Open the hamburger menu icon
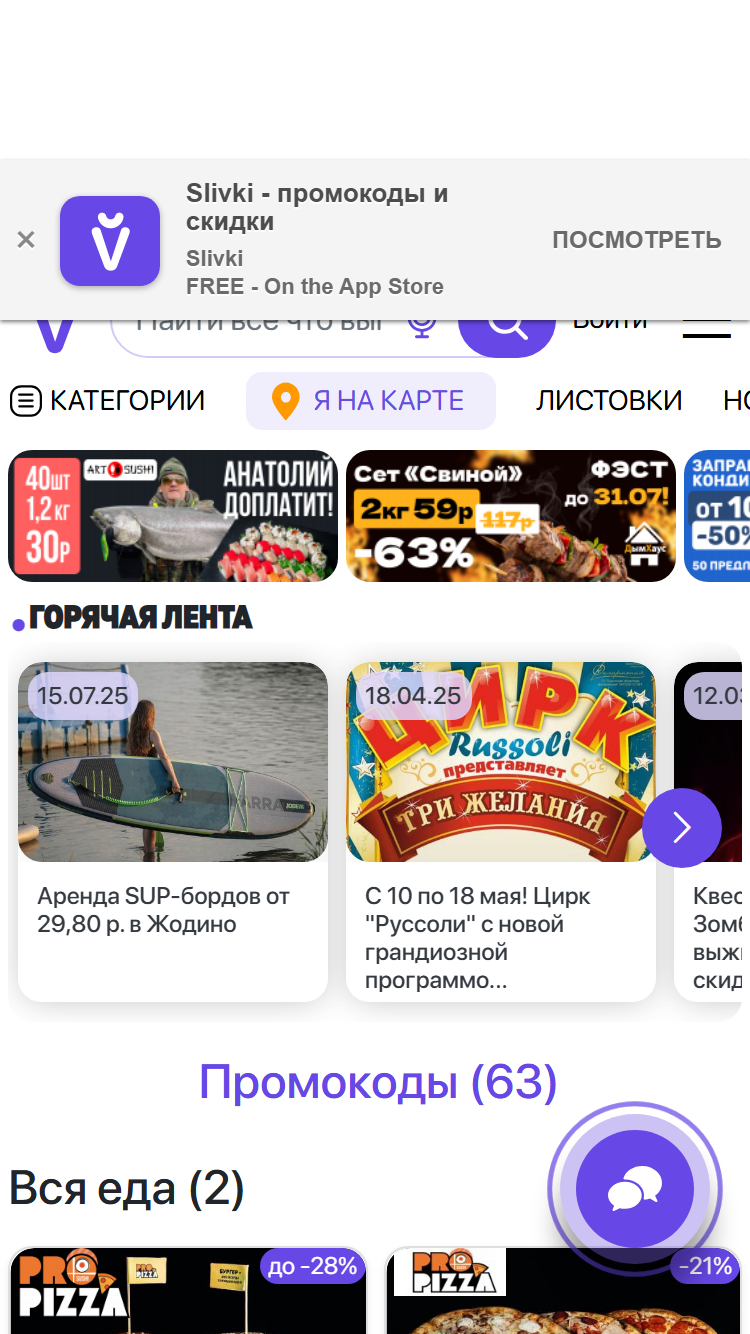750x1334 pixels. click(706, 330)
